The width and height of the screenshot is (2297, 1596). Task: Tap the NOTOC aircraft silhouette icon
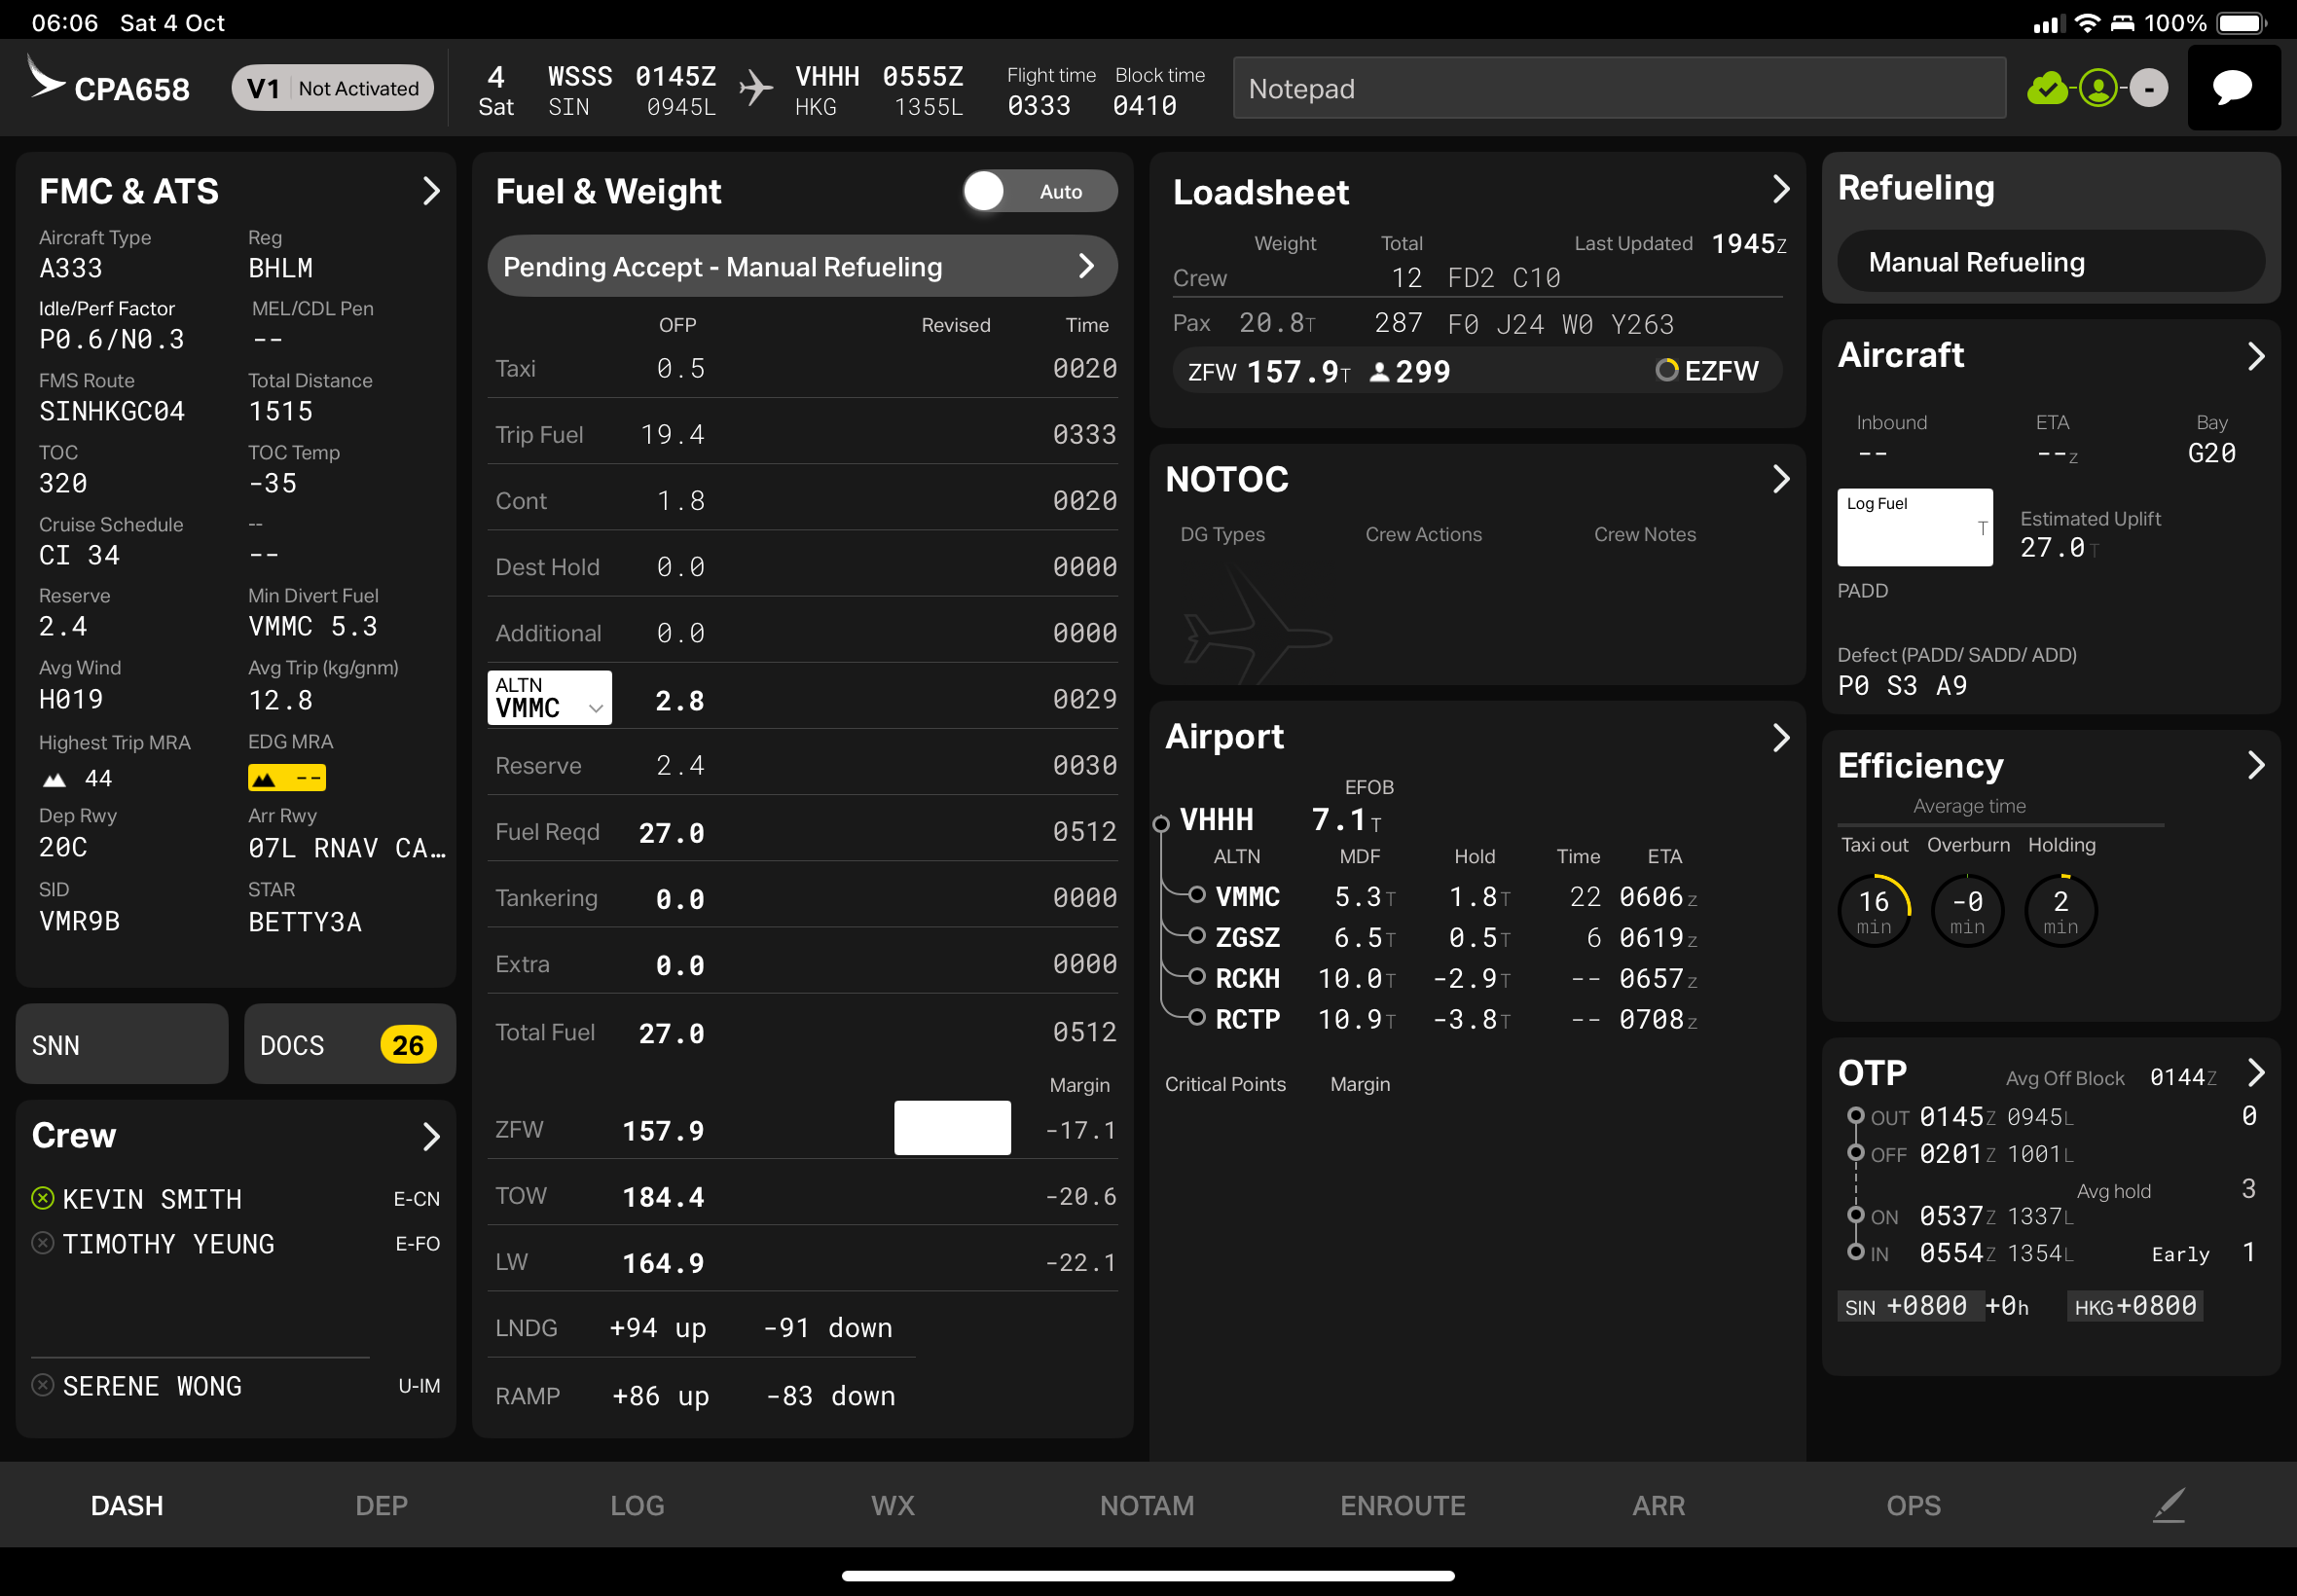click(x=1257, y=628)
